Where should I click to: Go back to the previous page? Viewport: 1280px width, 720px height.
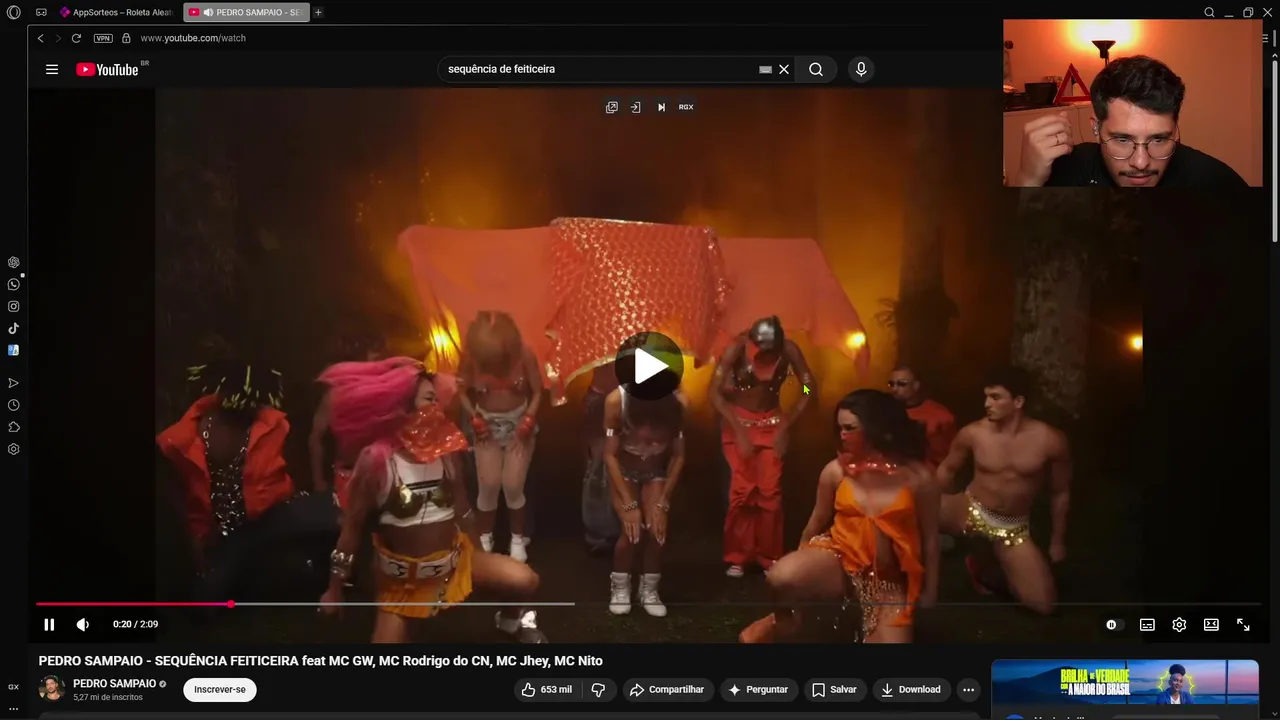coord(40,38)
